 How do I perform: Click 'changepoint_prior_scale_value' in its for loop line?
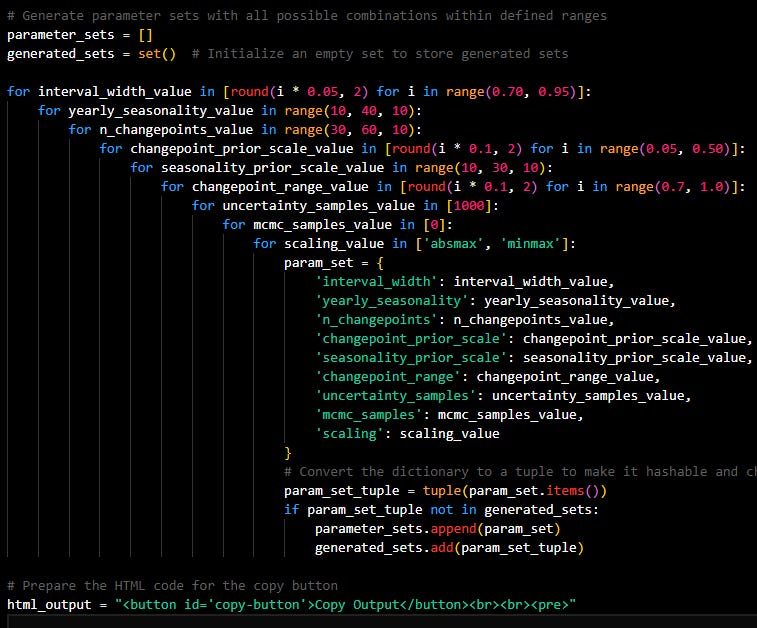point(242,149)
